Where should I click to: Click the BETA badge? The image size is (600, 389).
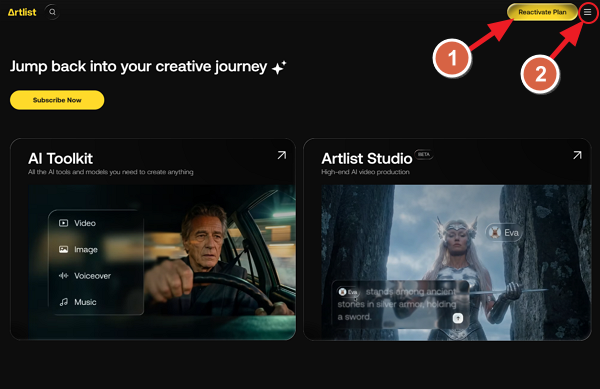click(424, 154)
